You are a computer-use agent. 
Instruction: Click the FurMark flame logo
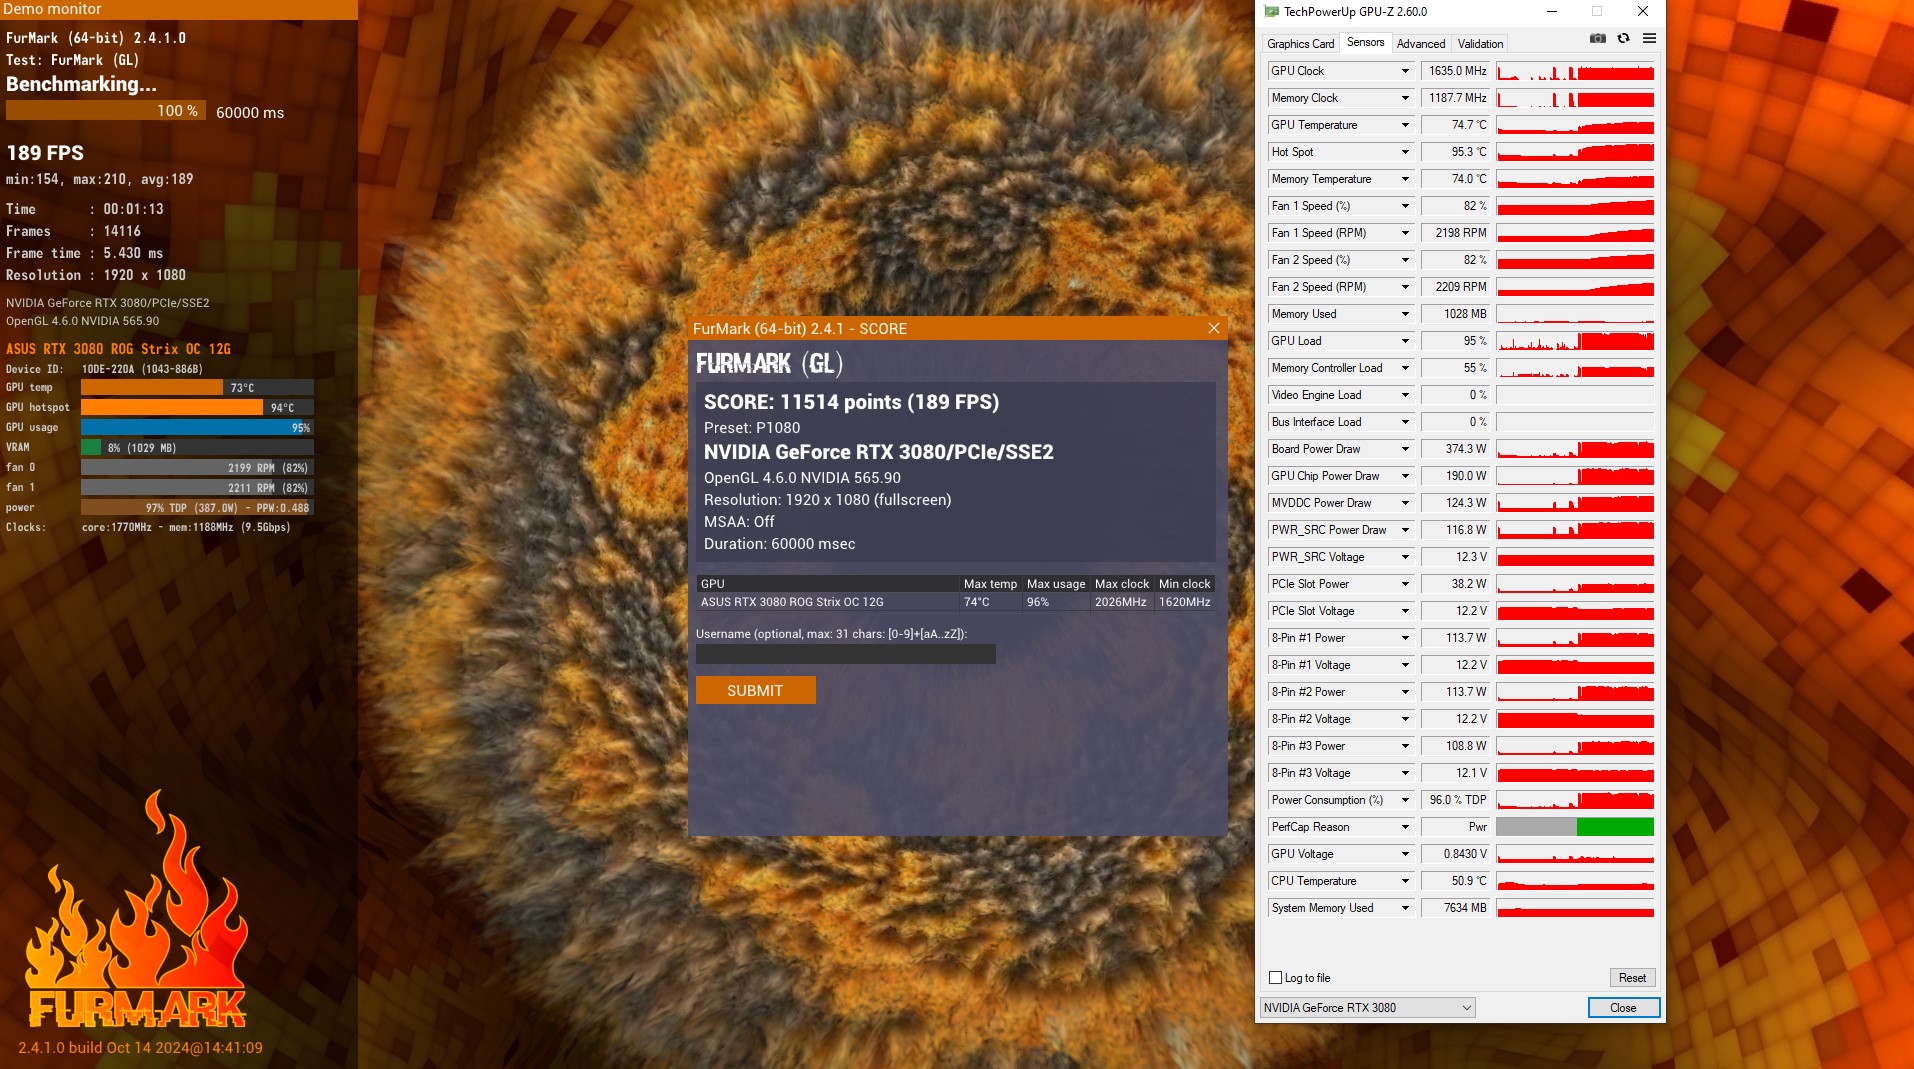click(137, 908)
